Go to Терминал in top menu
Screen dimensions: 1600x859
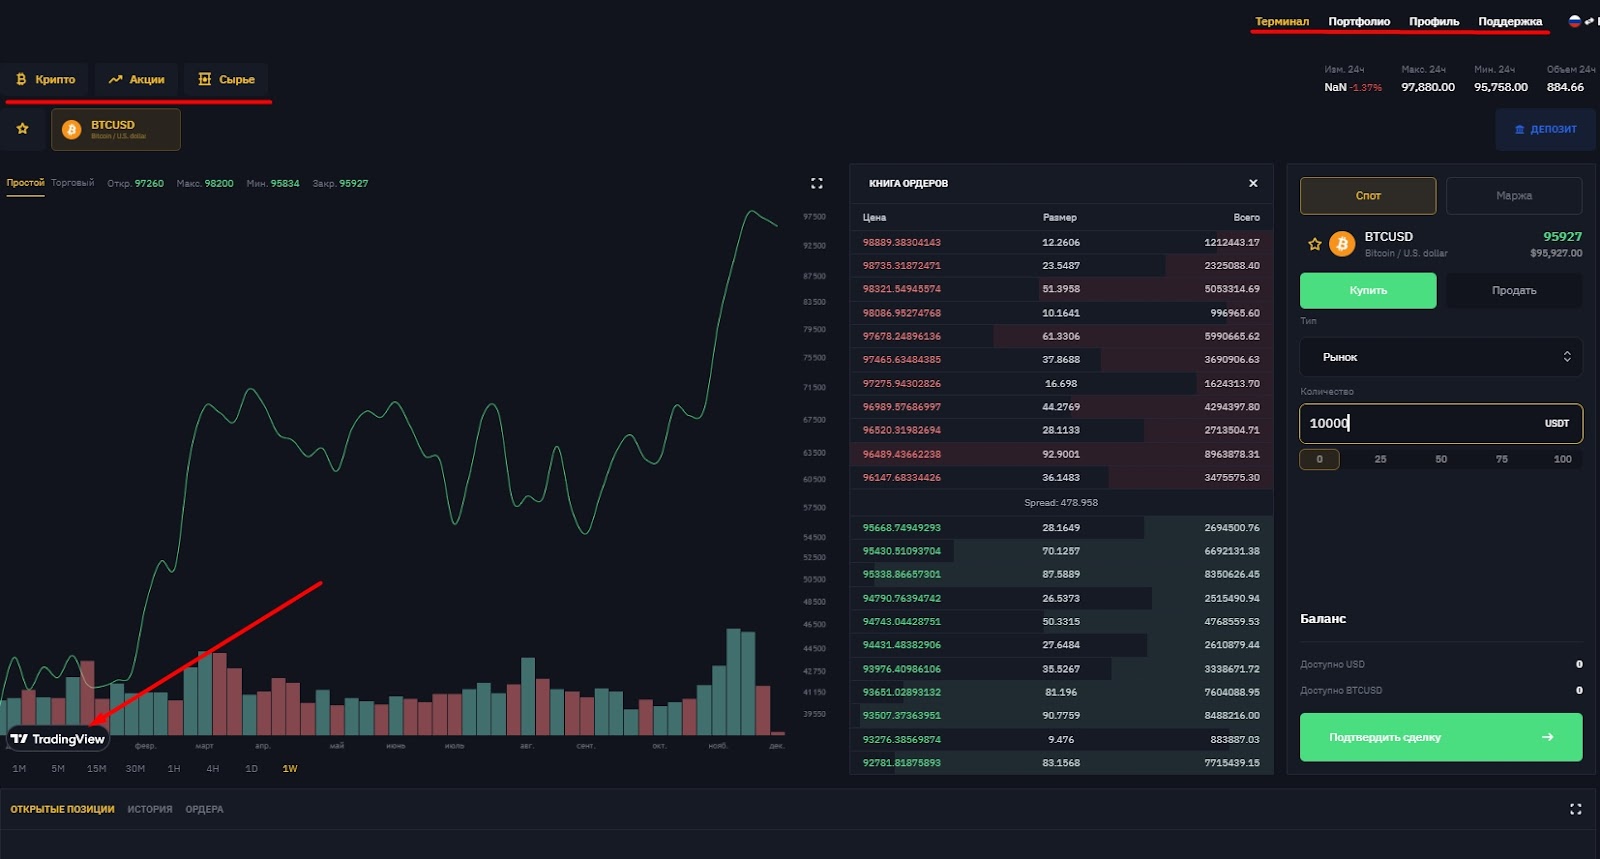pos(1282,21)
